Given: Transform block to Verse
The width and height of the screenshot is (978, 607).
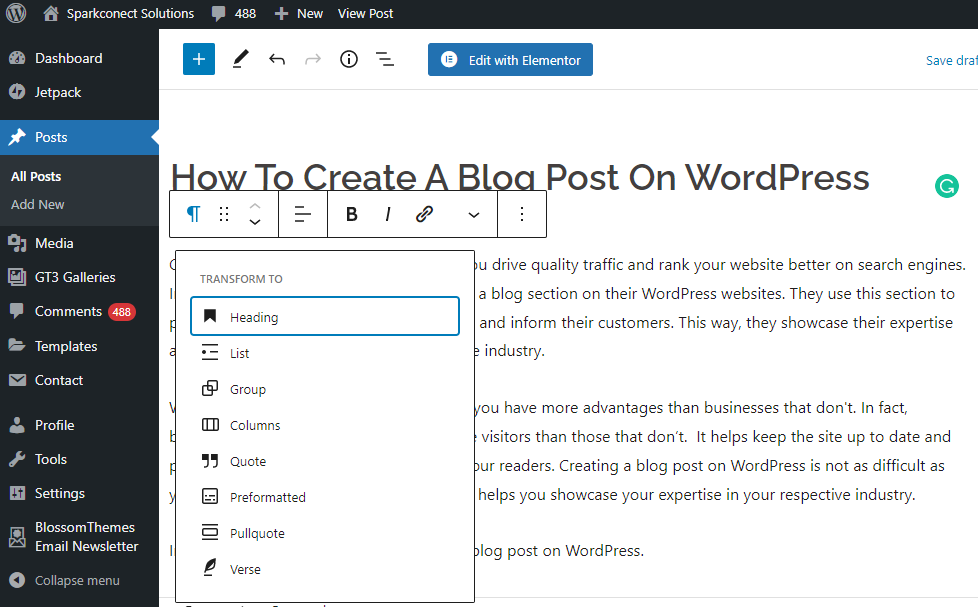Looking at the screenshot, I should (325, 570).
